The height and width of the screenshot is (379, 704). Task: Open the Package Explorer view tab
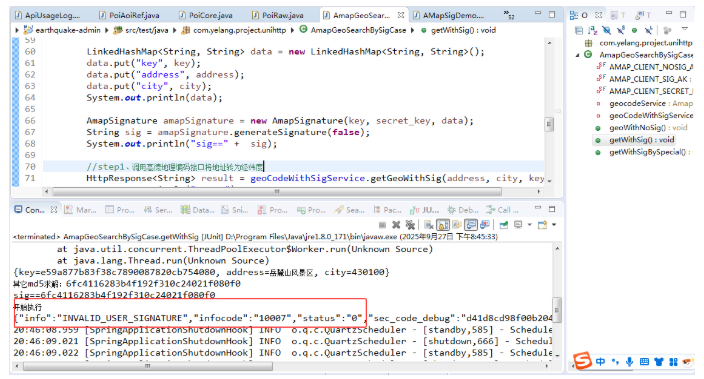click(x=387, y=210)
